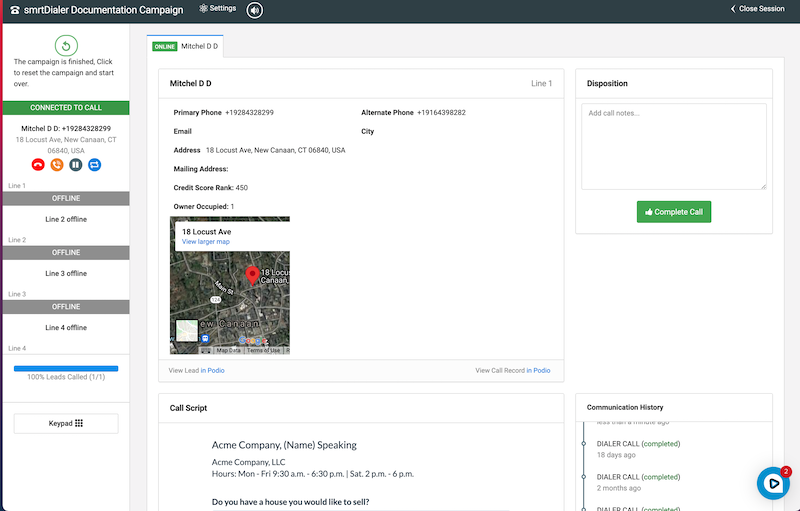Hang up the call with red button

click(38, 164)
